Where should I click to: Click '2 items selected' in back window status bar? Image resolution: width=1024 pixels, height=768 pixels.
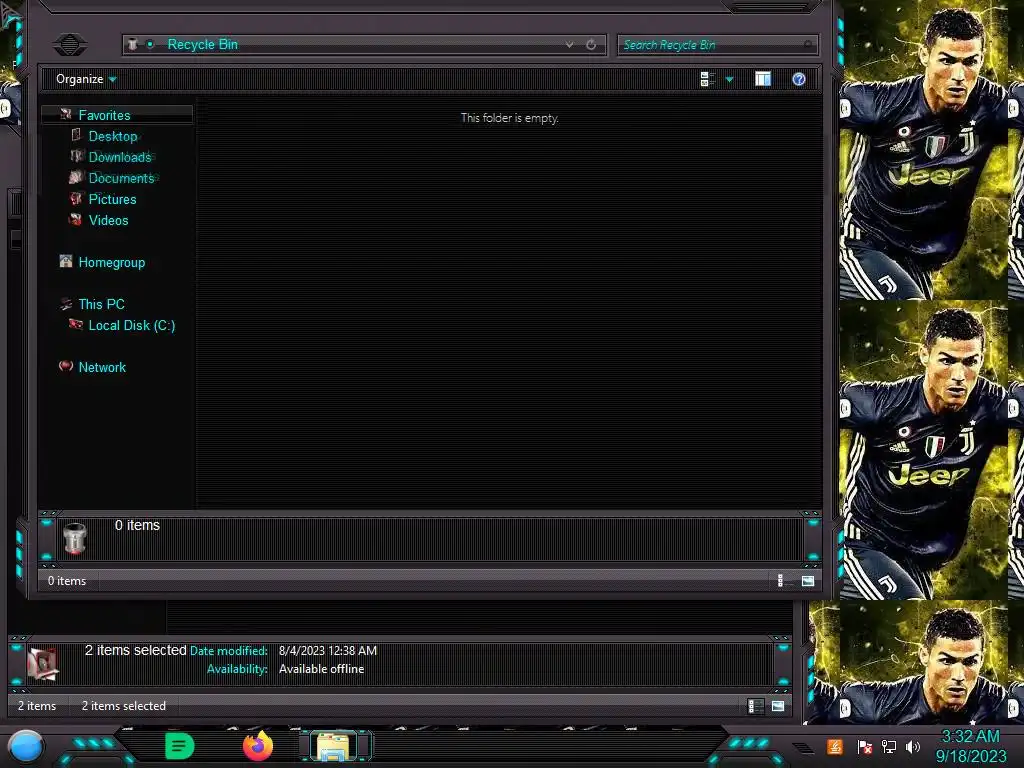[x=123, y=706]
